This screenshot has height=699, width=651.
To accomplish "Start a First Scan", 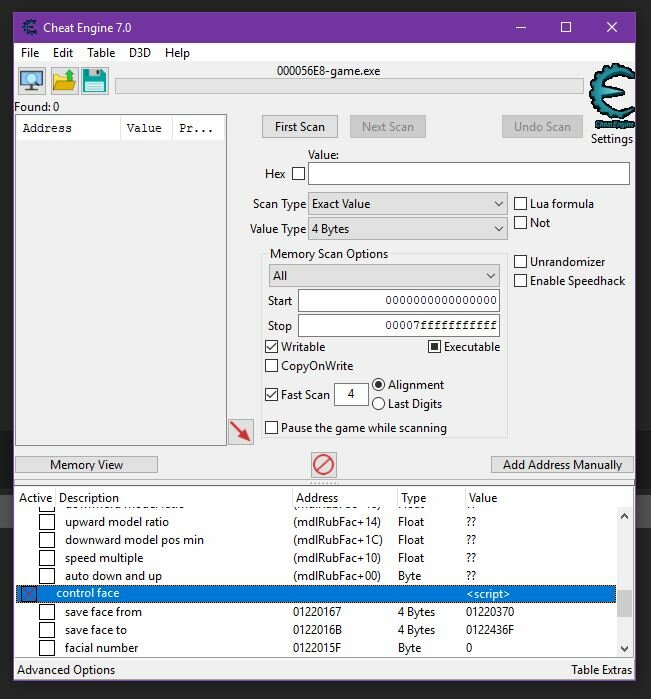I will (x=300, y=127).
